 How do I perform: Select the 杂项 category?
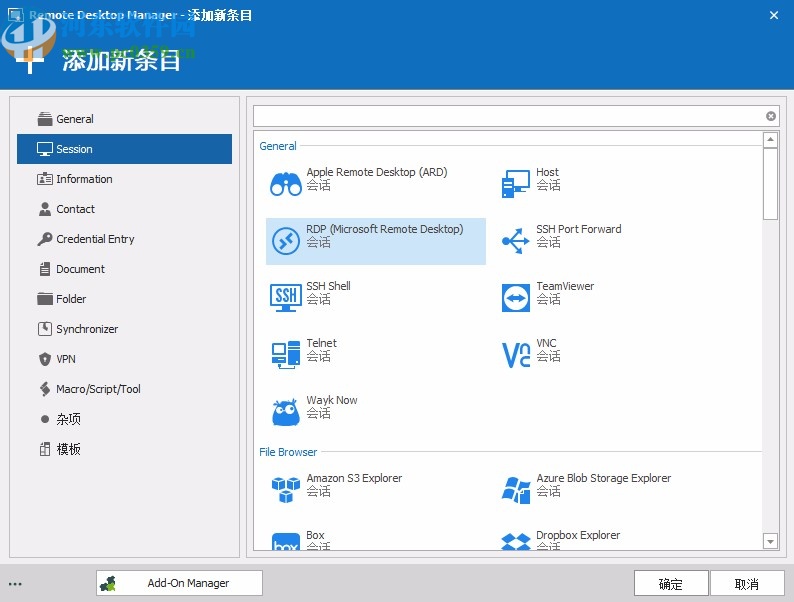pos(124,419)
